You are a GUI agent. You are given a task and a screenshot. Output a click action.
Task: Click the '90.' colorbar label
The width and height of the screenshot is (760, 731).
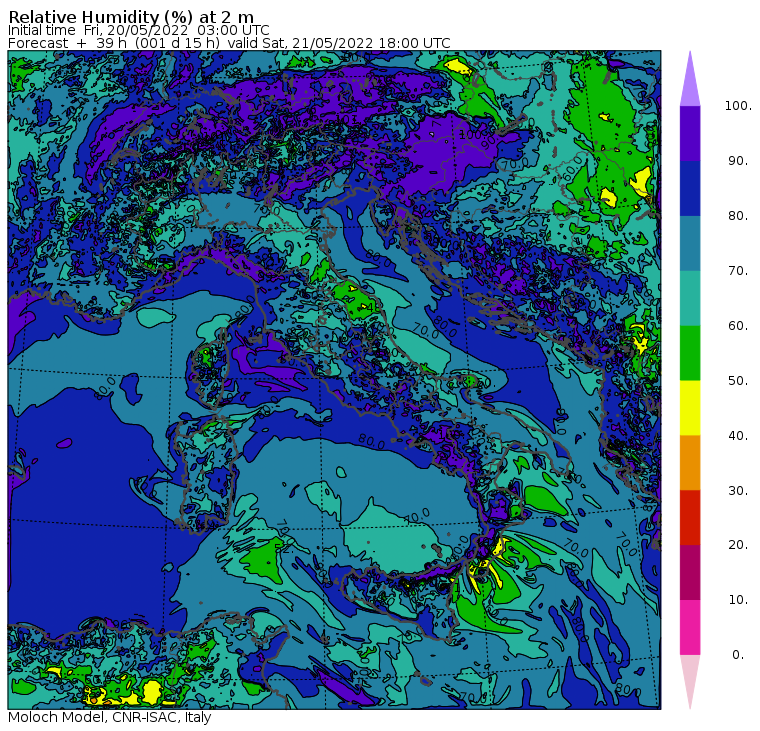(x=738, y=161)
